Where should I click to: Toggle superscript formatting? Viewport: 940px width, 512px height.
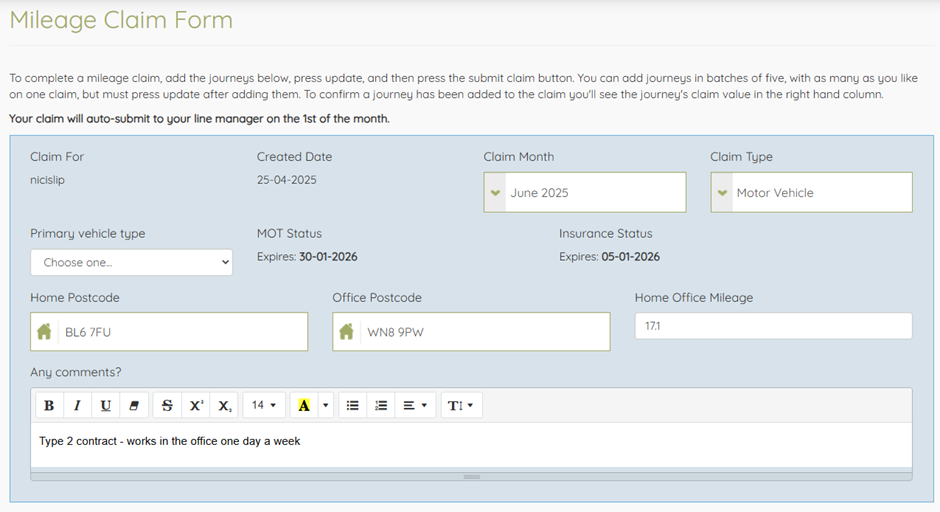tap(196, 405)
